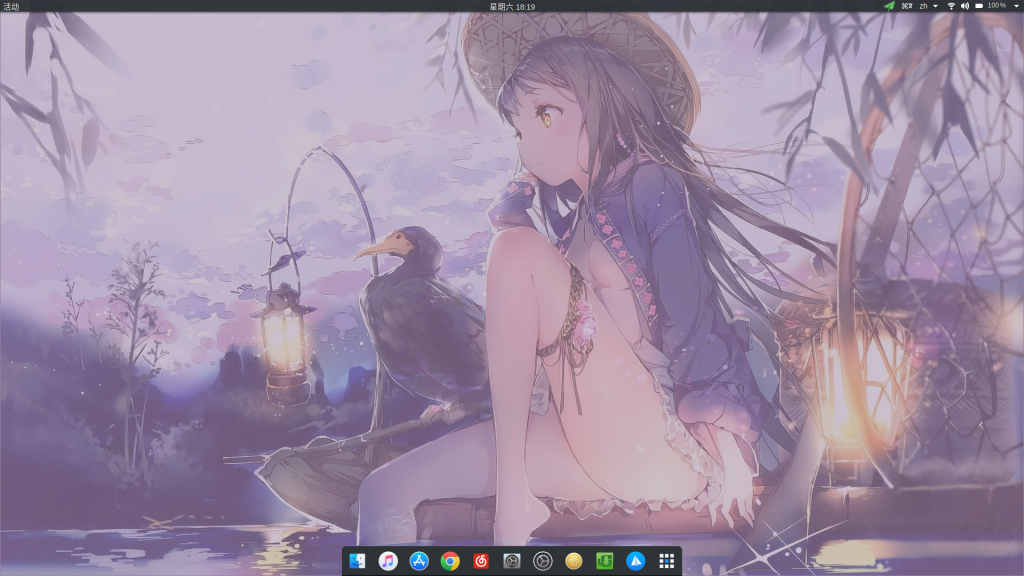Click the green paper plane tray icon
The width and height of the screenshot is (1024, 576).
click(889, 6)
